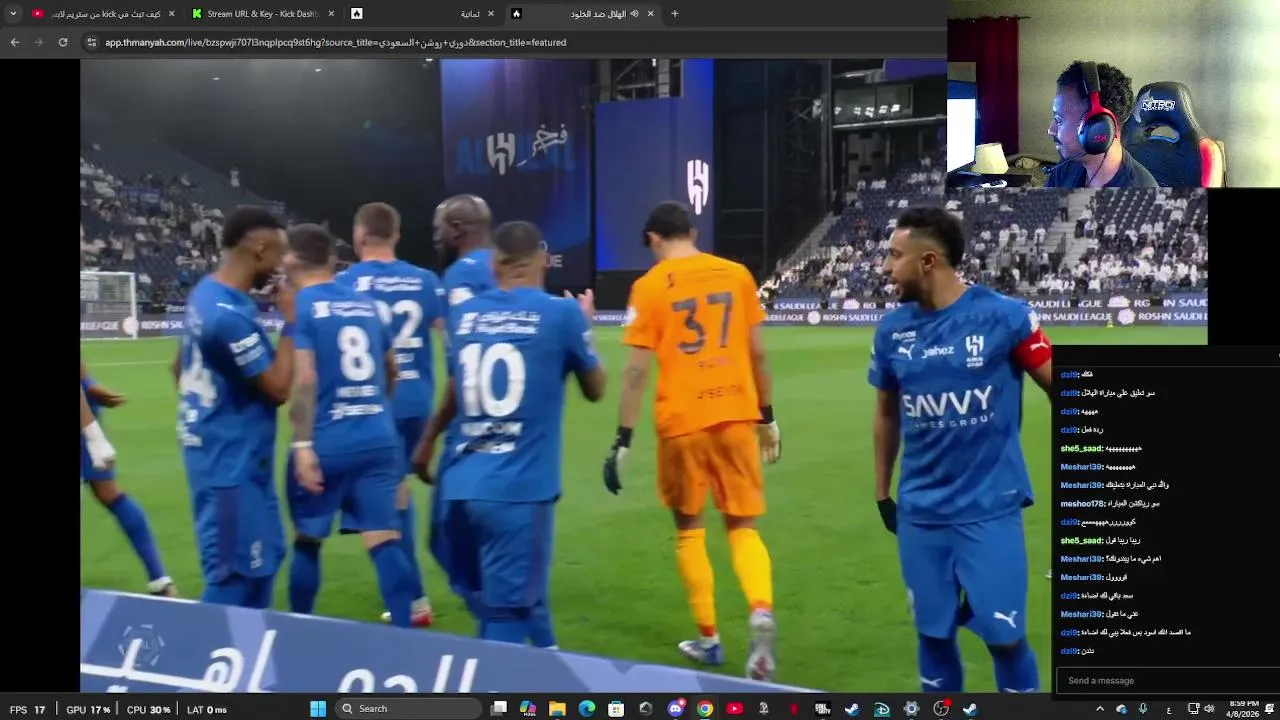Screen dimensions: 1280x720
Task: Open Microsoft Store from the taskbar
Action: click(x=616, y=709)
